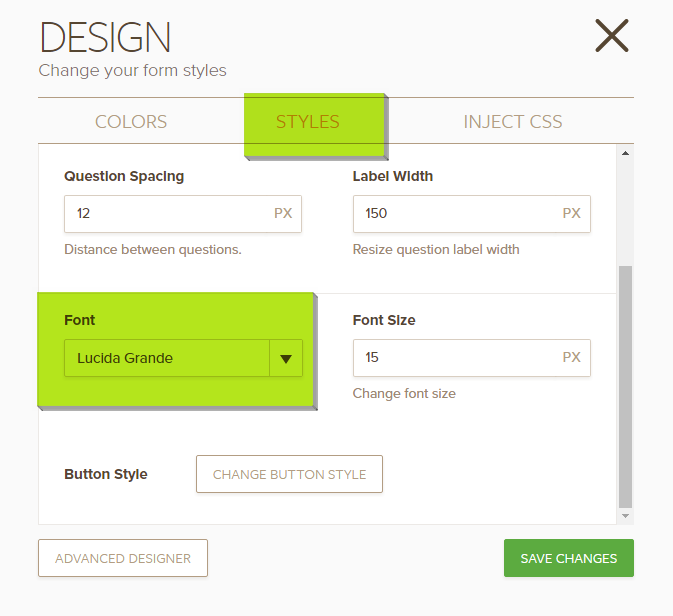The height and width of the screenshot is (616, 673).
Task: Expand the Font dropdown arrow
Action: [x=285, y=359]
